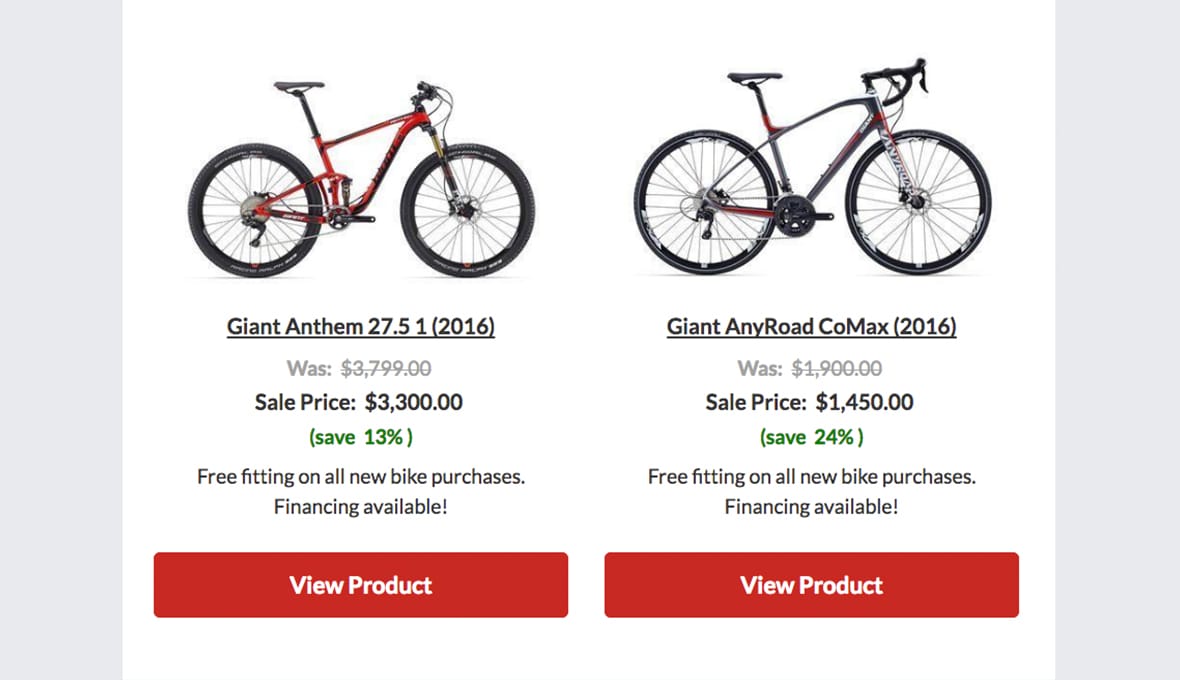Click the $3,300.00 sale price
The width and height of the screenshot is (1180, 680).
(416, 402)
